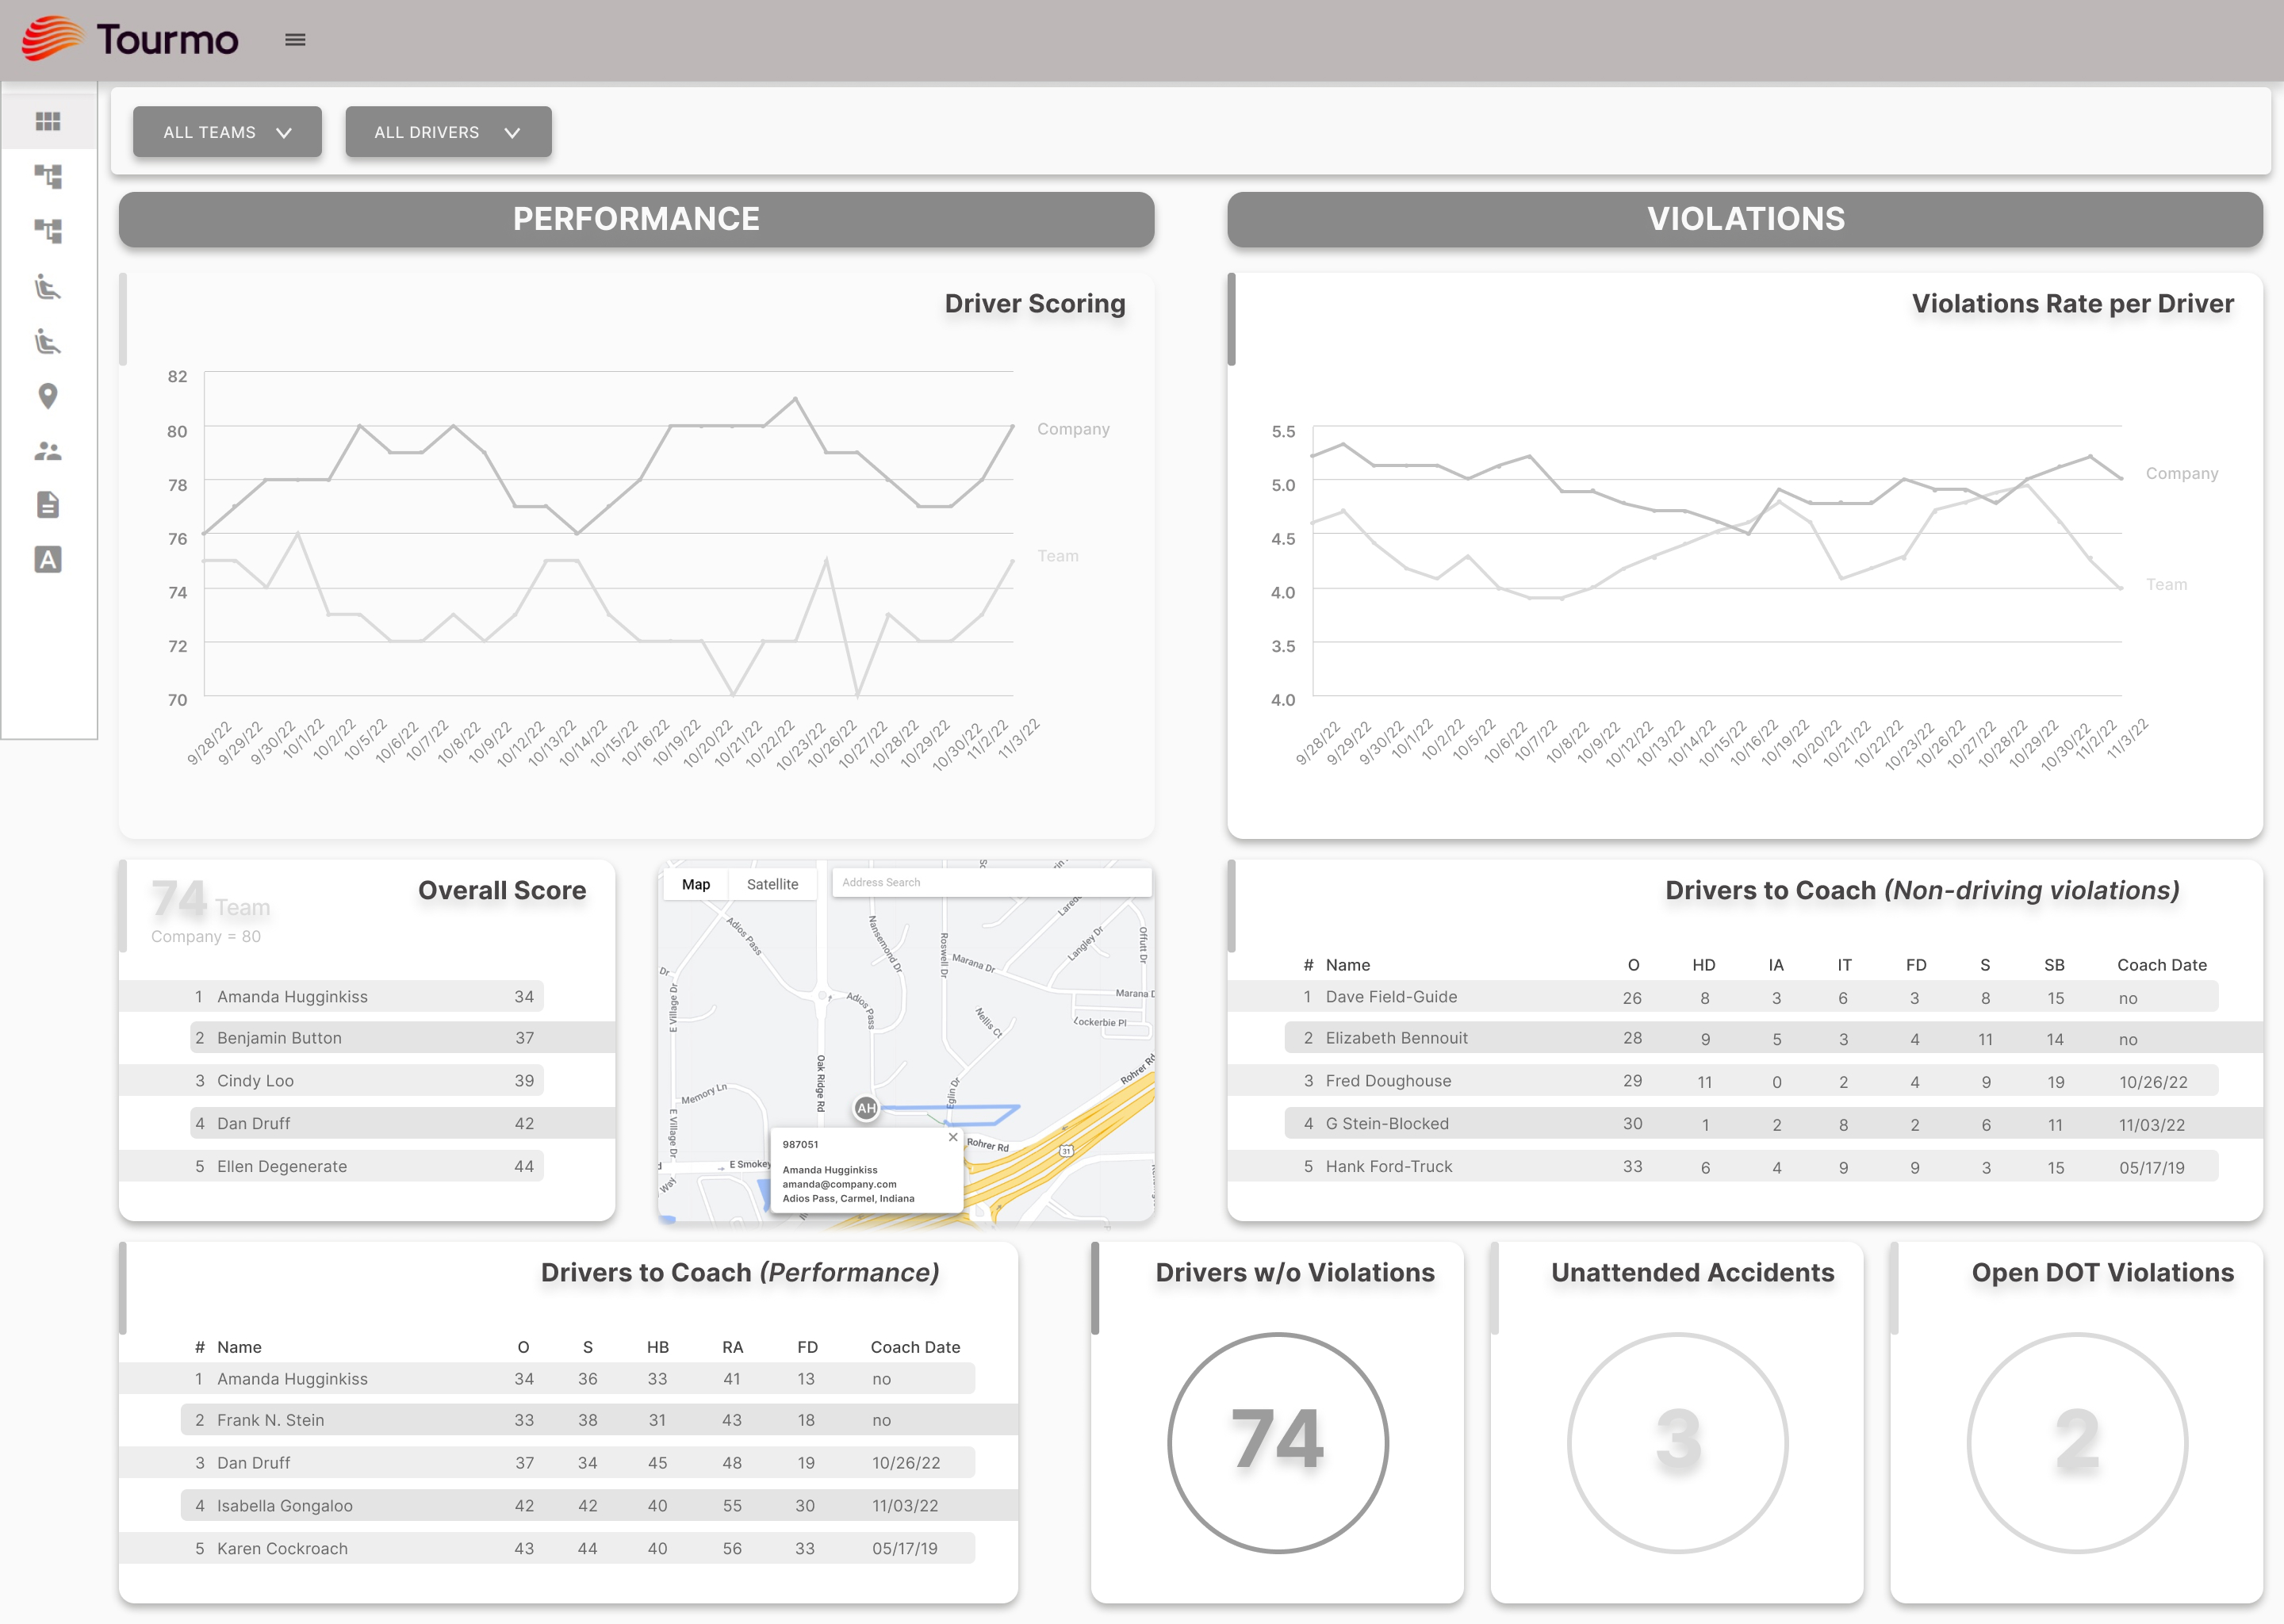Open the dashboard grid view icon
This screenshot has height=1624, width=2284.
[x=48, y=121]
